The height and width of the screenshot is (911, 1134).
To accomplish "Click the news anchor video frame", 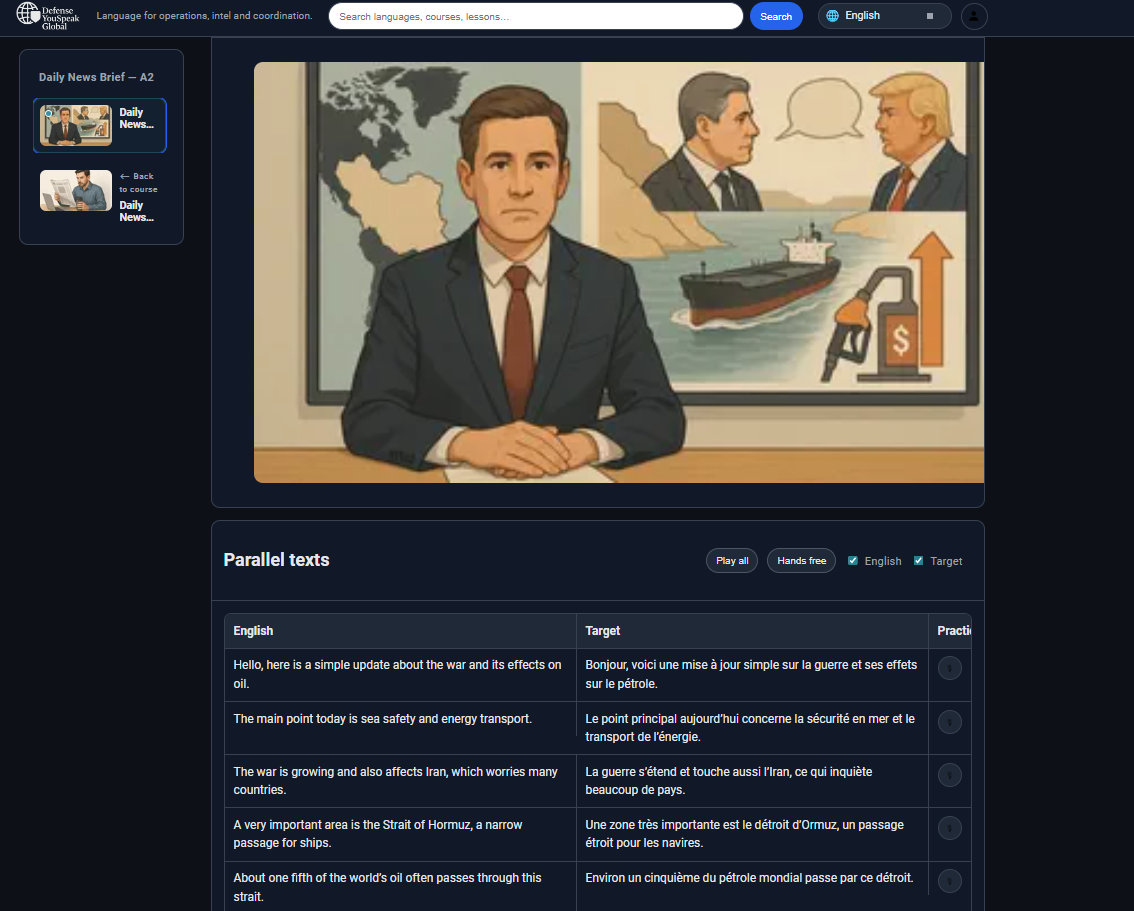I will coord(618,272).
